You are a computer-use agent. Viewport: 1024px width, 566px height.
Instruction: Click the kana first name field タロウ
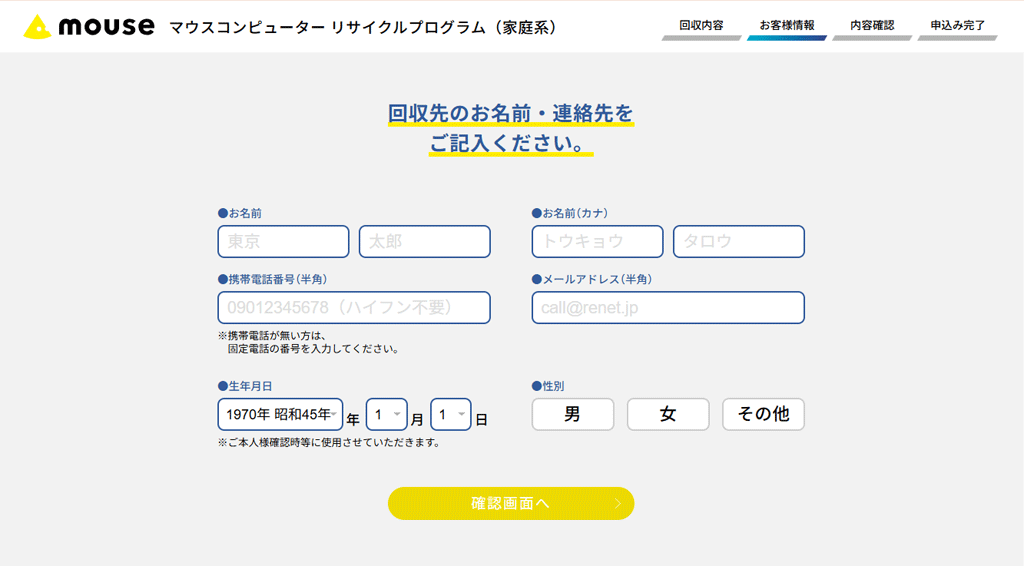pos(738,242)
